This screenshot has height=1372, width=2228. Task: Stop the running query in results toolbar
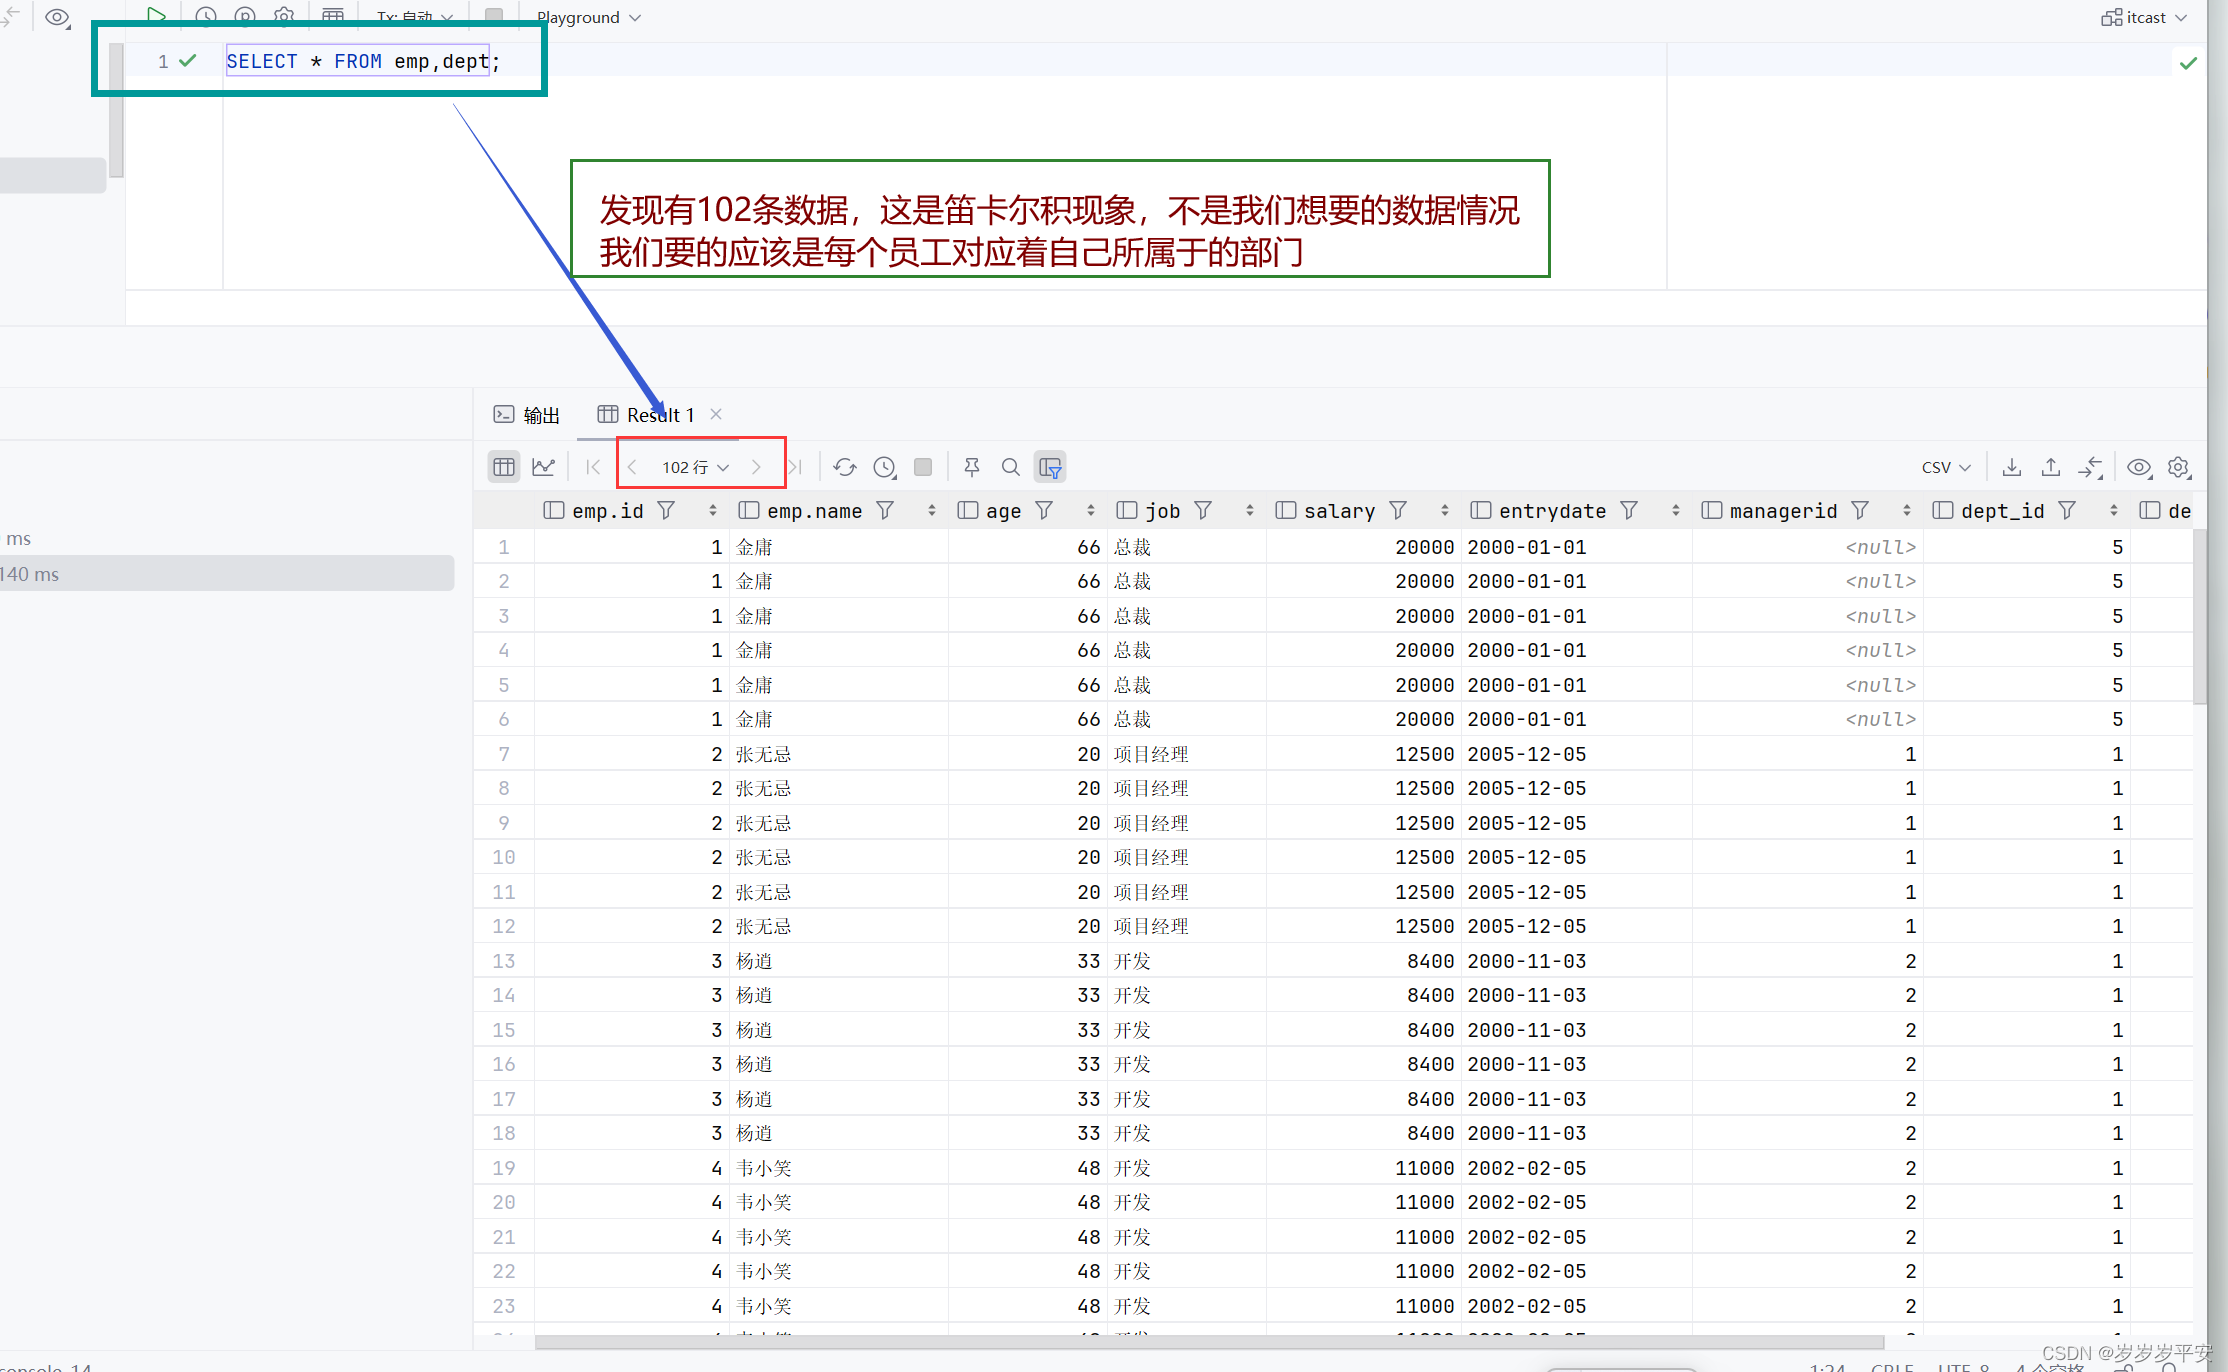pos(923,467)
